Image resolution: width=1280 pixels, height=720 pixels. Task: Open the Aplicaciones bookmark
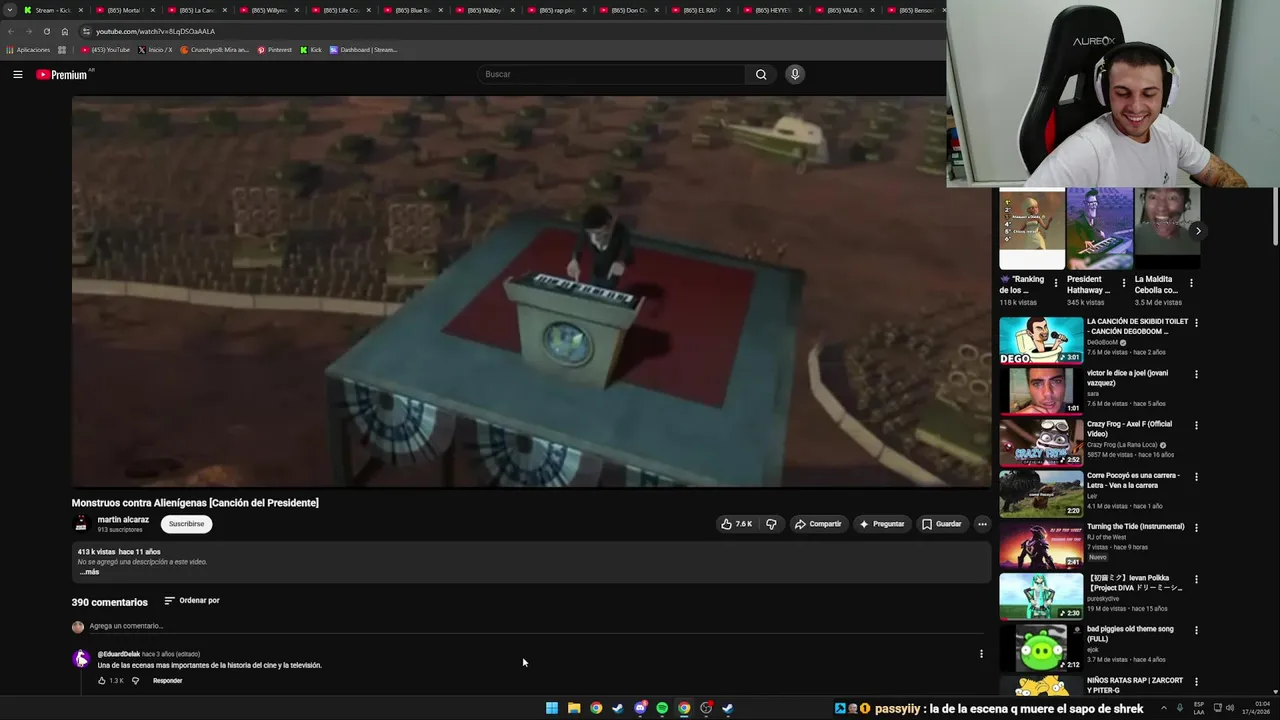[x=28, y=50]
